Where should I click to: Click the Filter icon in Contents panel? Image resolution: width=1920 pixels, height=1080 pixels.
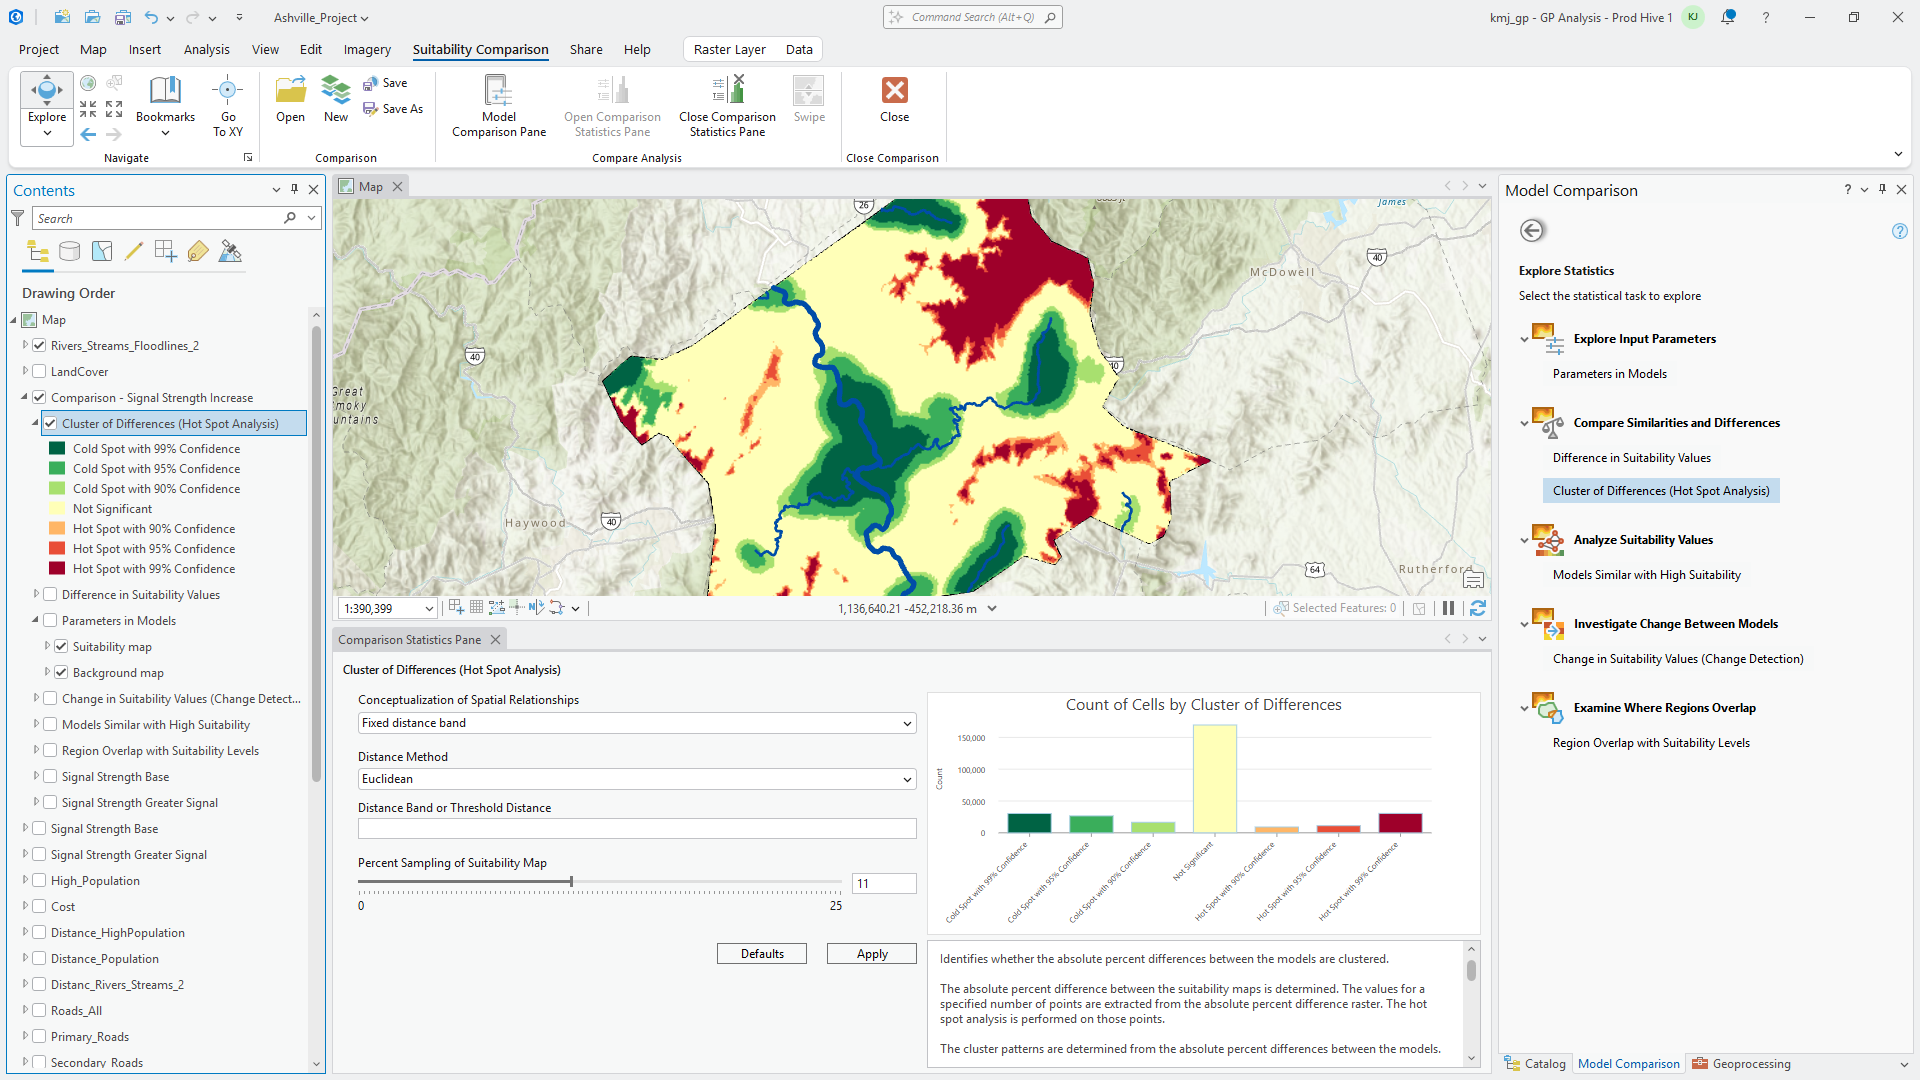tap(17, 218)
